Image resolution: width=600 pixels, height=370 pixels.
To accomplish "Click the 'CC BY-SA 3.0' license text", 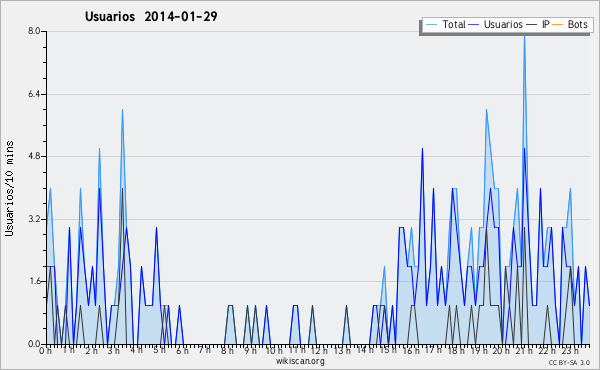I will click(569, 362).
